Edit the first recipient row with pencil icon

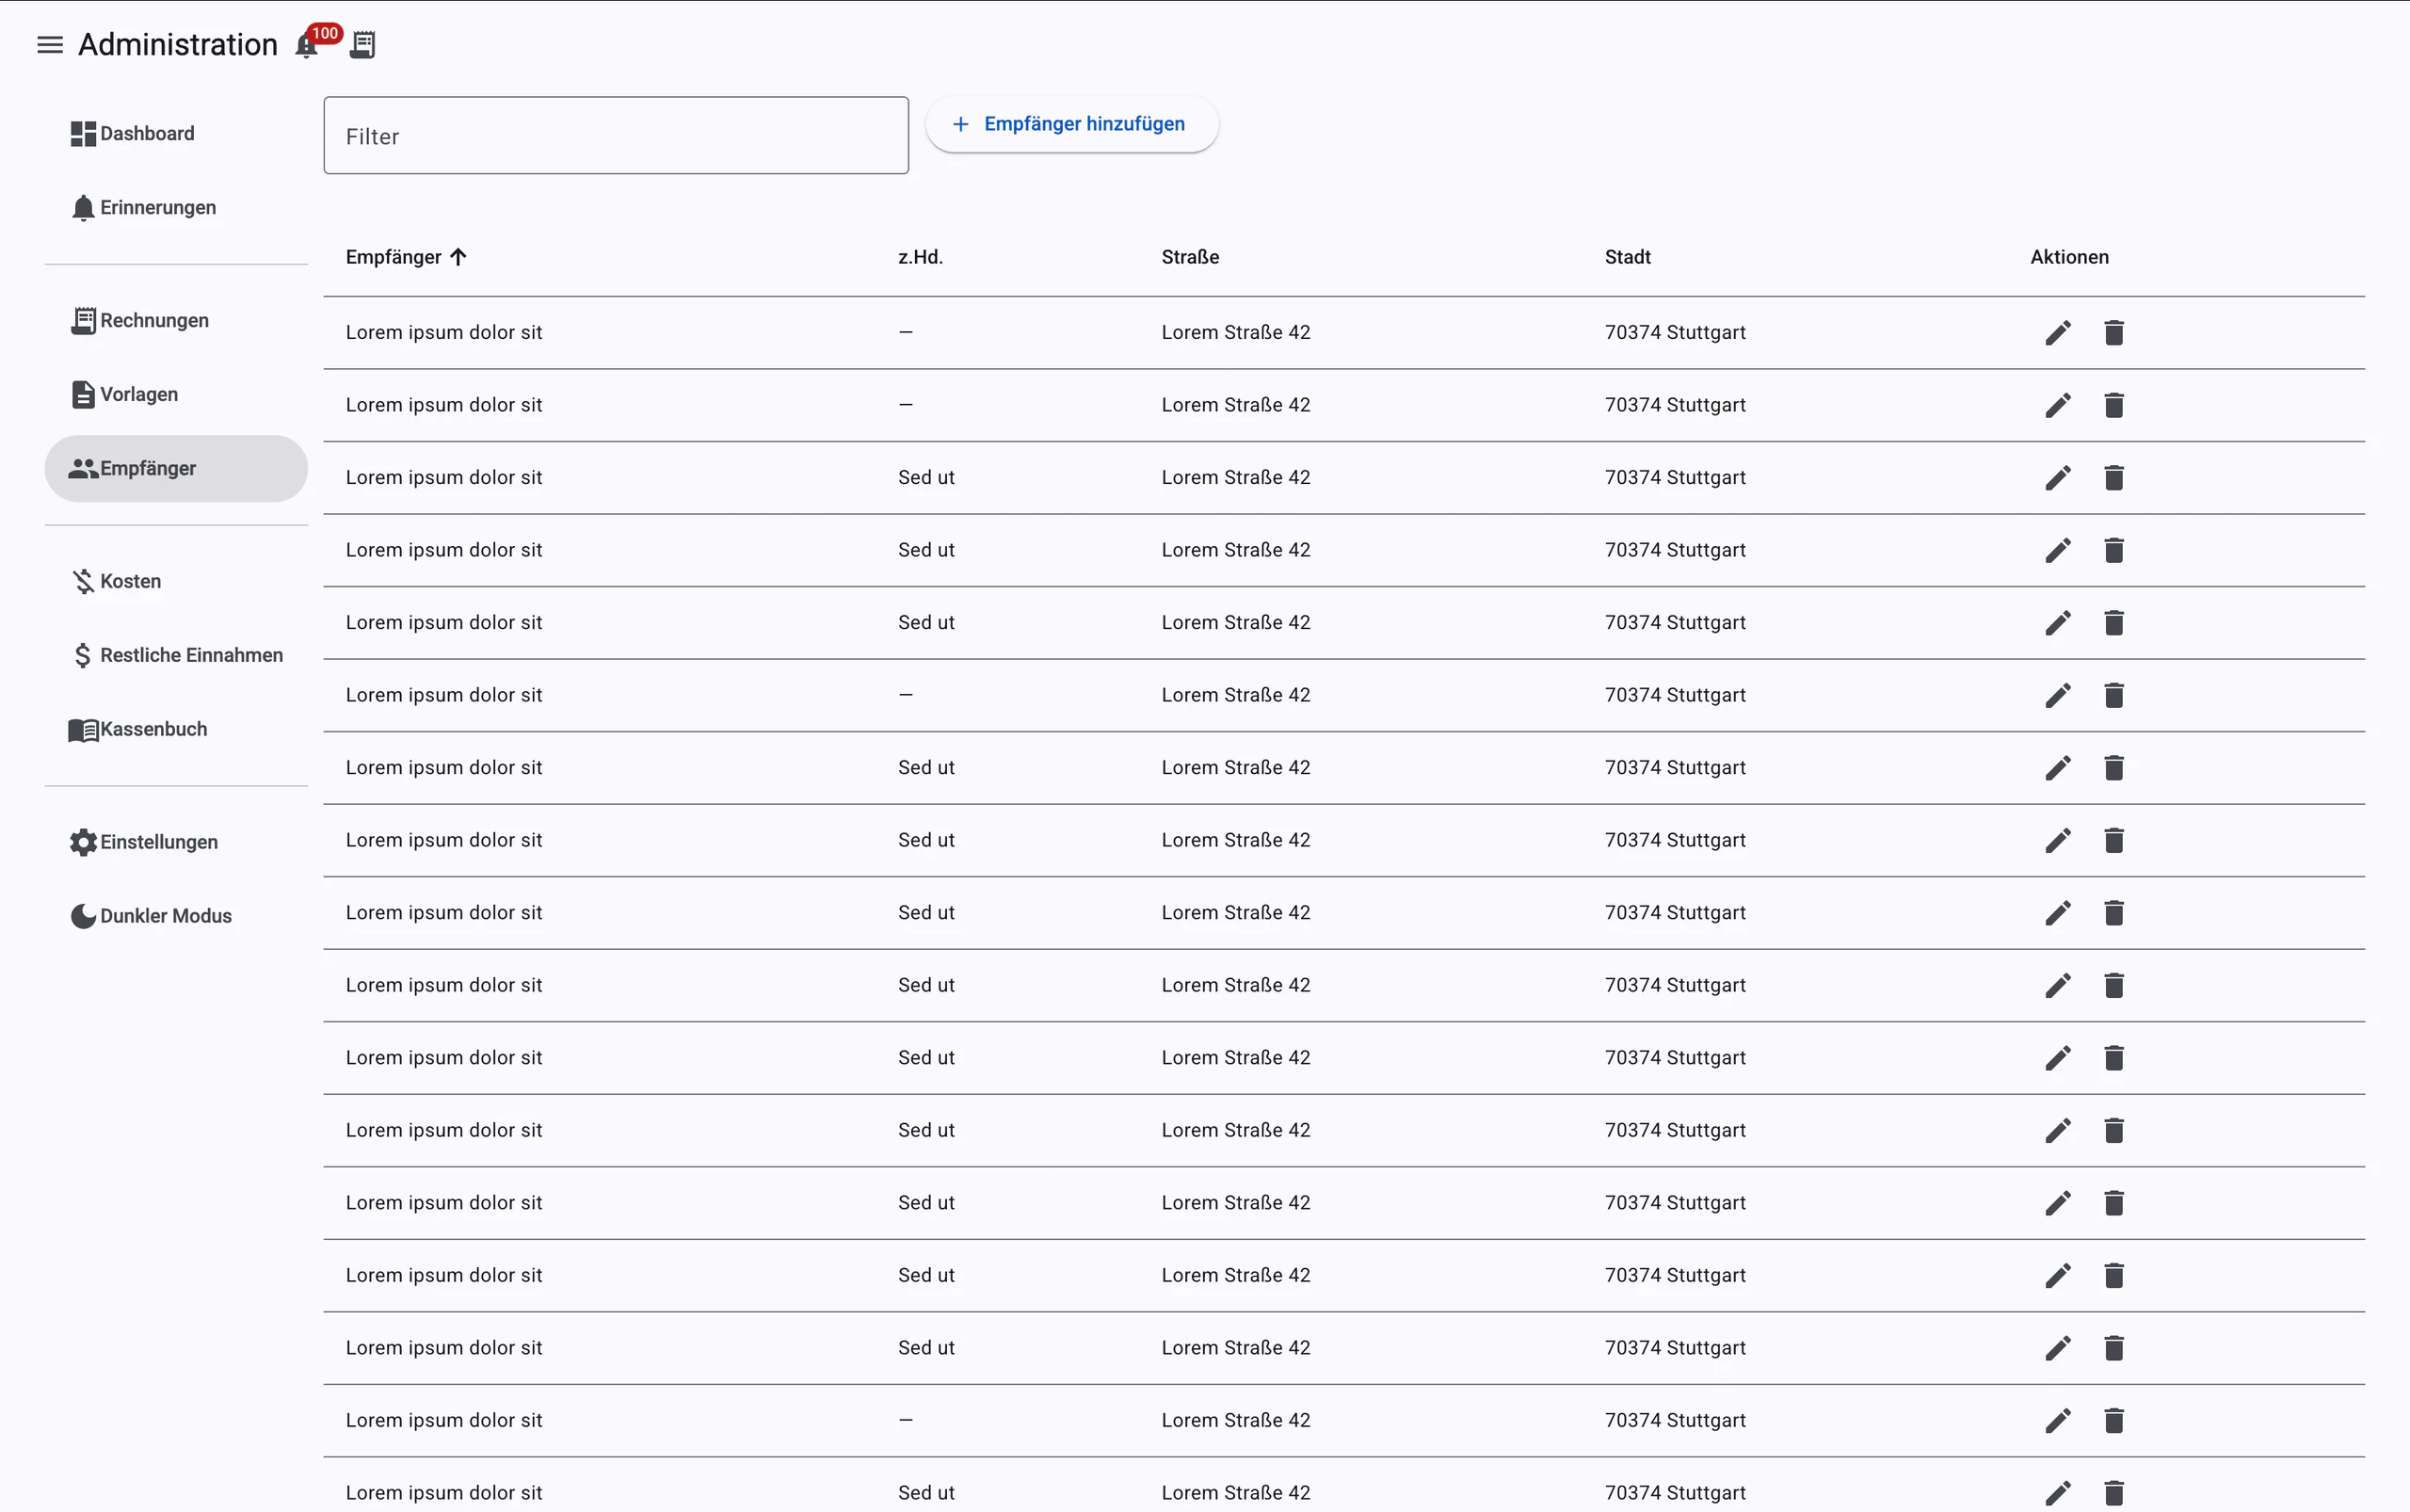click(x=2058, y=333)
